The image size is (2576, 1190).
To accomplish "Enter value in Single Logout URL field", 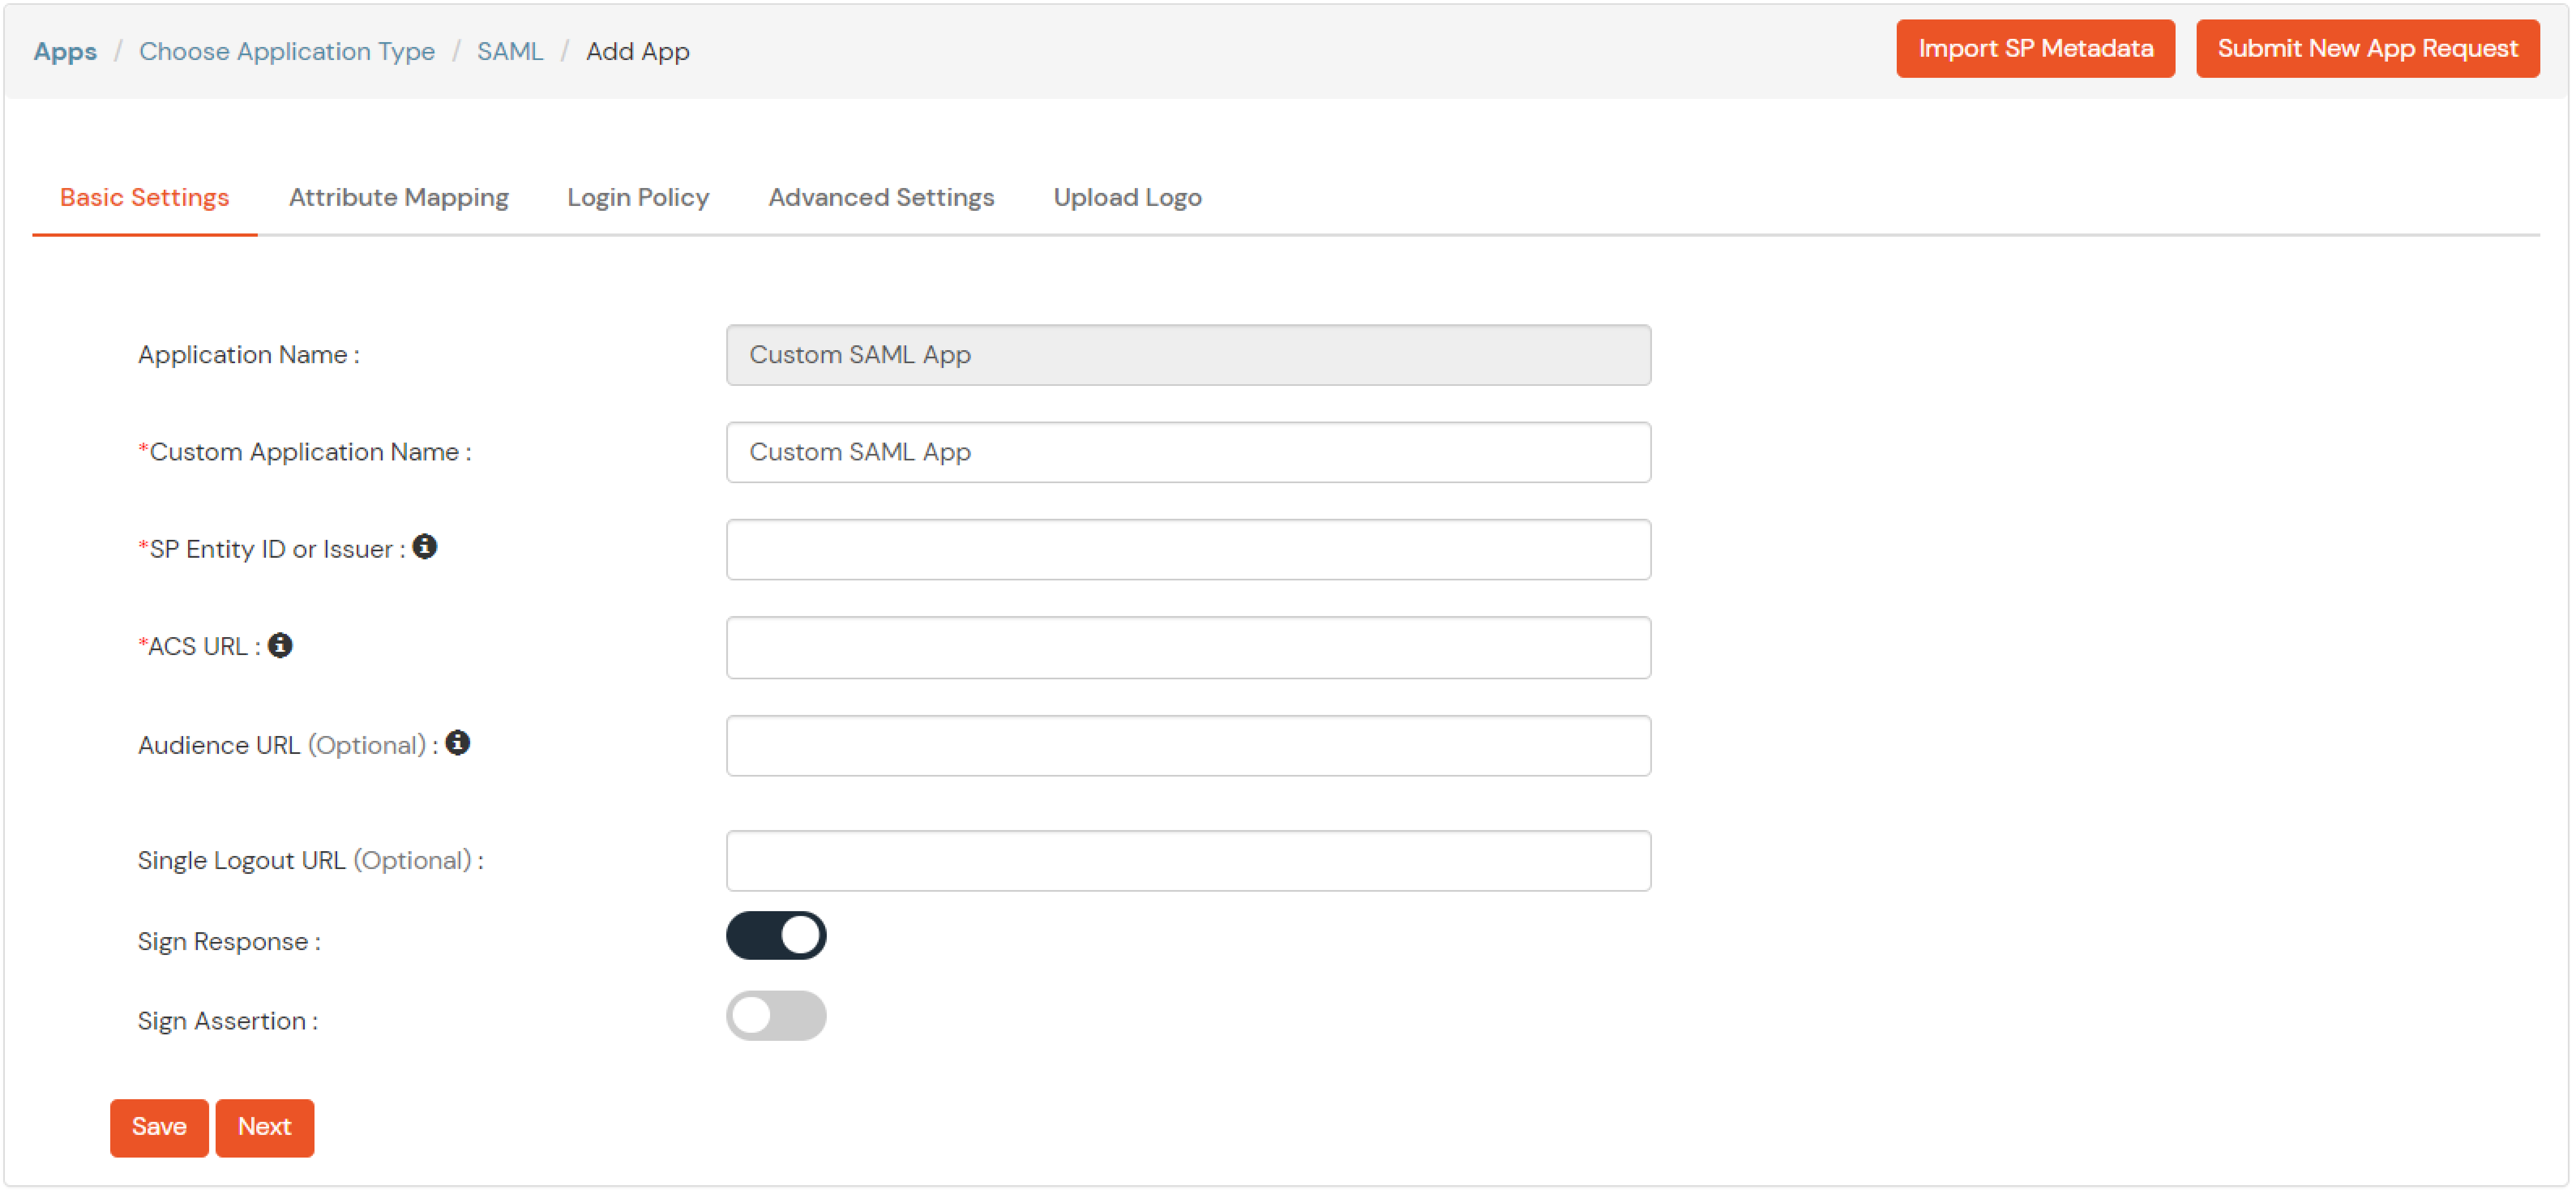I will click(1190, 860).
